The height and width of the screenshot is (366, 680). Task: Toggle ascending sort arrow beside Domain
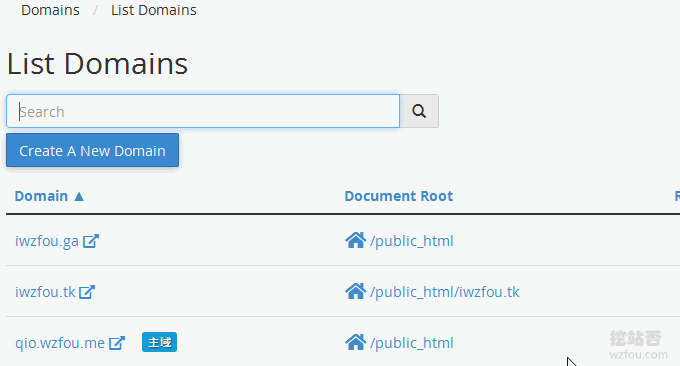tap(79, 196)
